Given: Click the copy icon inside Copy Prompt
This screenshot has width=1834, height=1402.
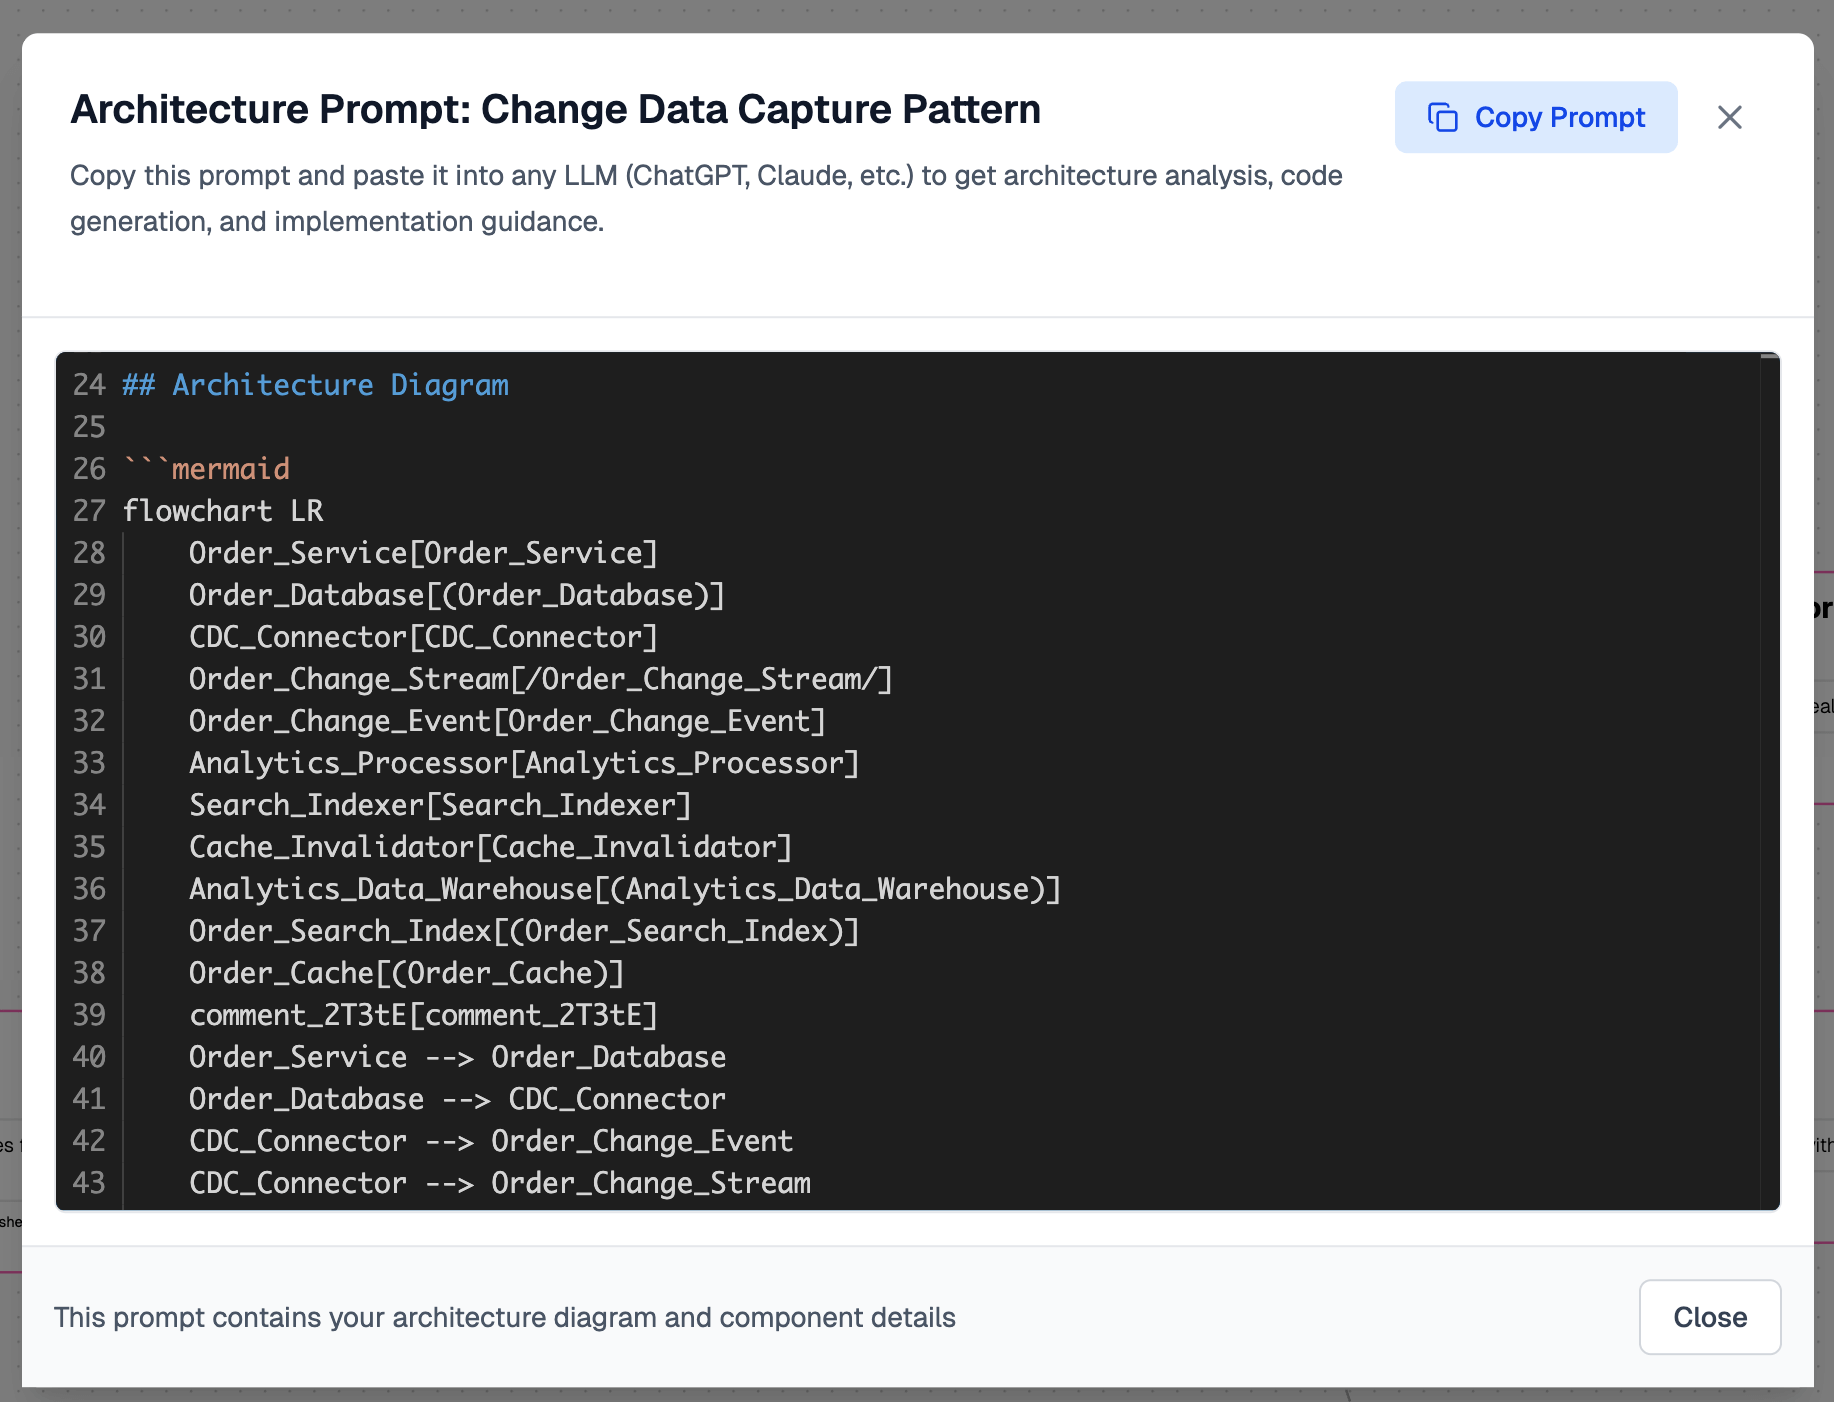Looking at the screenshot, I should click(x=1442, y=117).
